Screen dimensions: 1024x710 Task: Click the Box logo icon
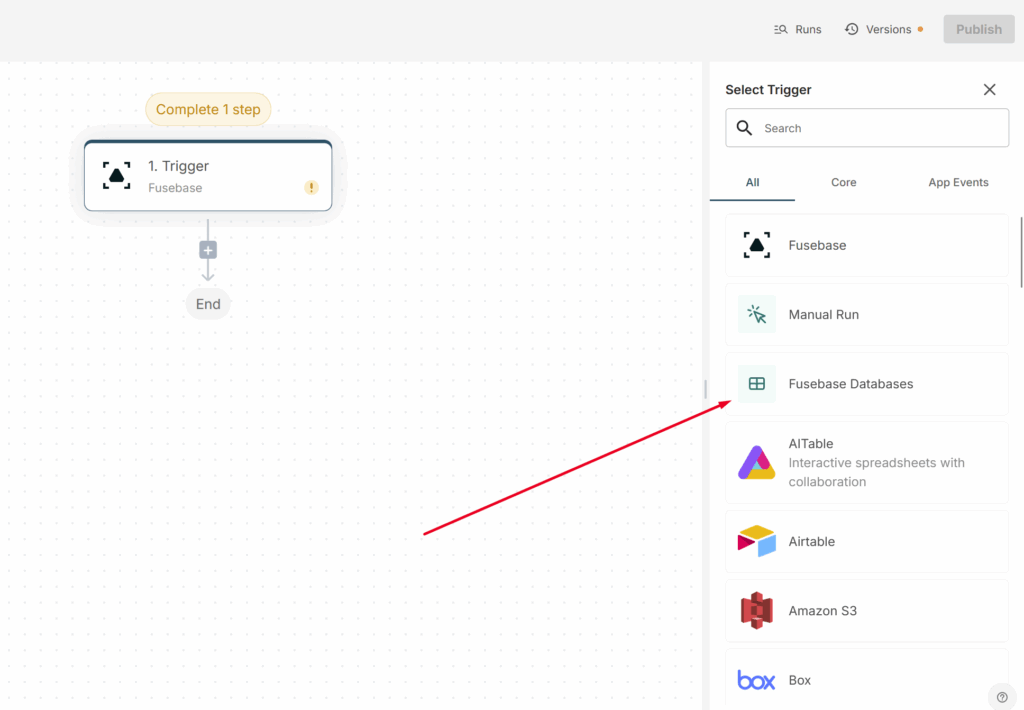tap(757, 680)
